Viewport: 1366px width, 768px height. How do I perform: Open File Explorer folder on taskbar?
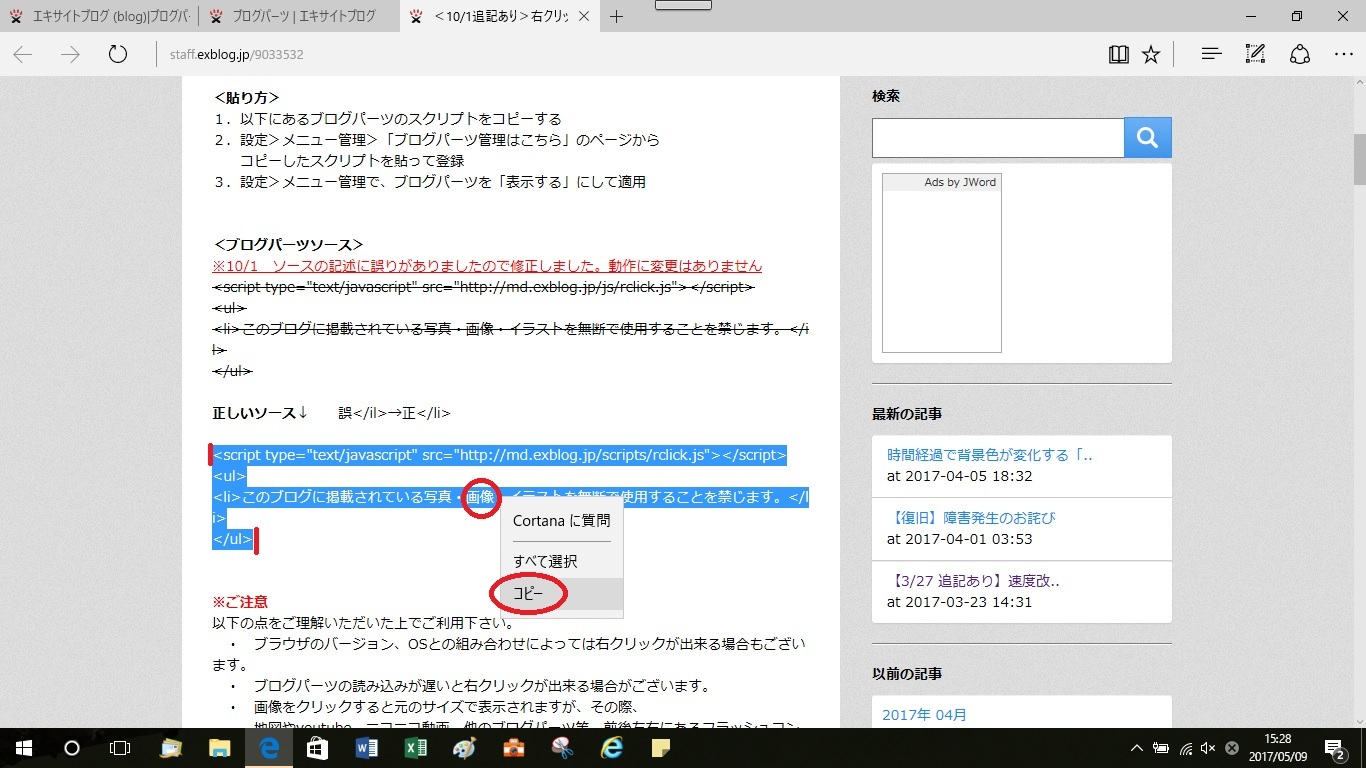click(x=219, y=748)
